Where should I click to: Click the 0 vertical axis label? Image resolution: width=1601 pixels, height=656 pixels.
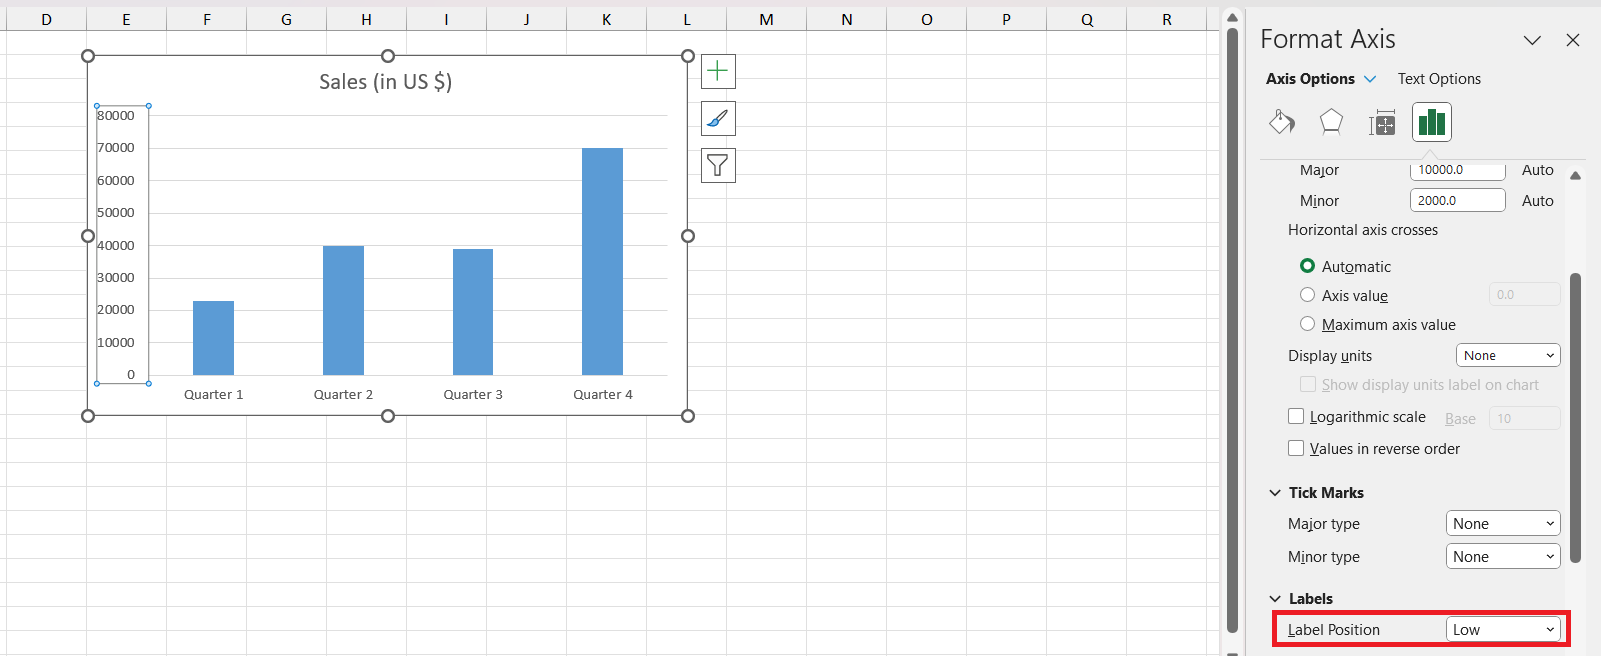131,375
